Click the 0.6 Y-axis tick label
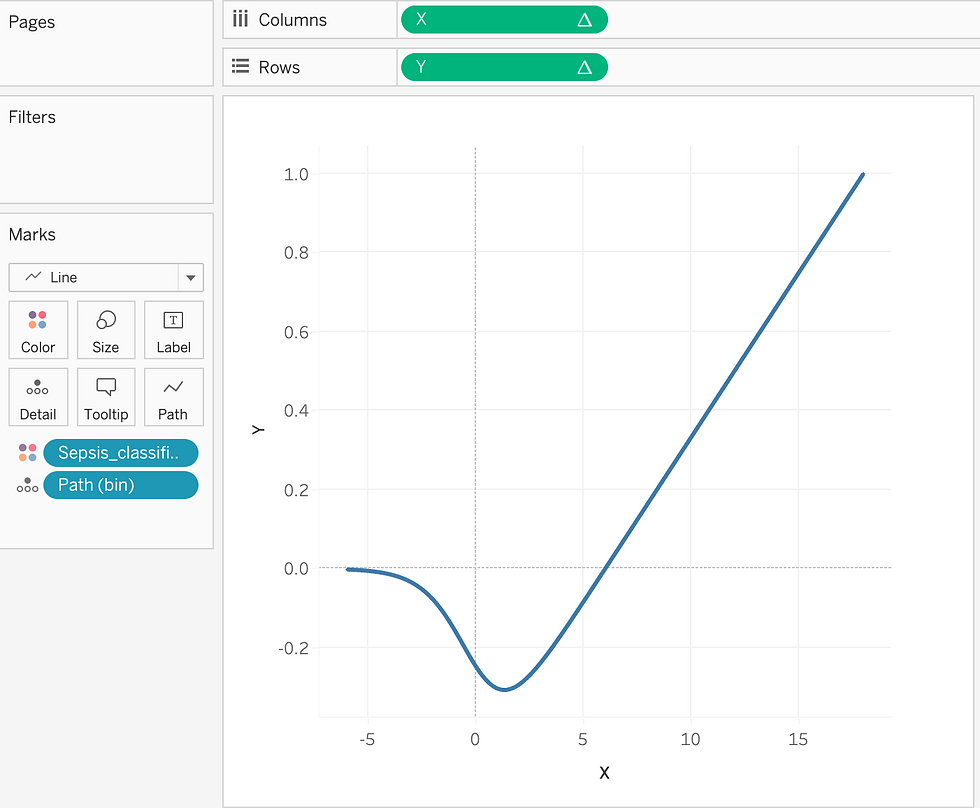This screenshot has width=980, height=808. tap(296, 332)
